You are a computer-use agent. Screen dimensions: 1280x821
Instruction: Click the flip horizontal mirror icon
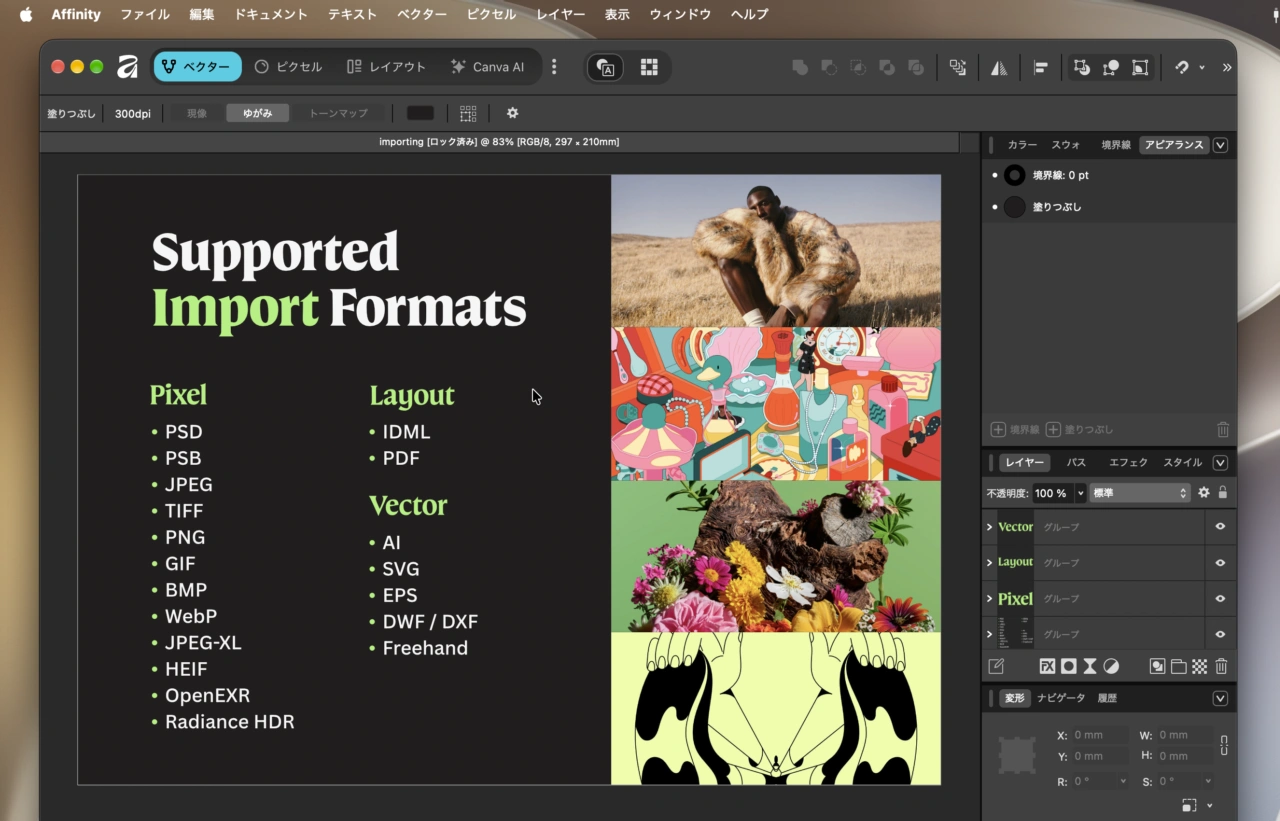[999, 67]
